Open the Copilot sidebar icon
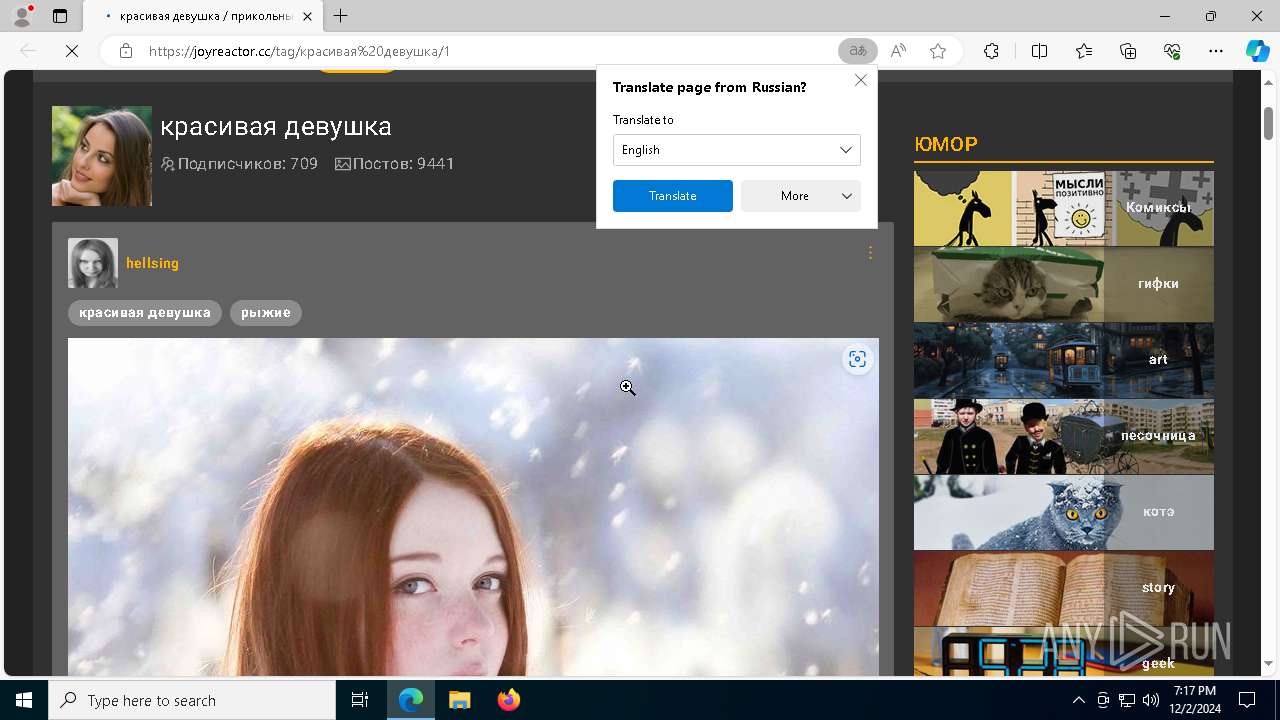Image resolution: width=1280 pixels, height=720 pixels. click(x=1257, y=51)
